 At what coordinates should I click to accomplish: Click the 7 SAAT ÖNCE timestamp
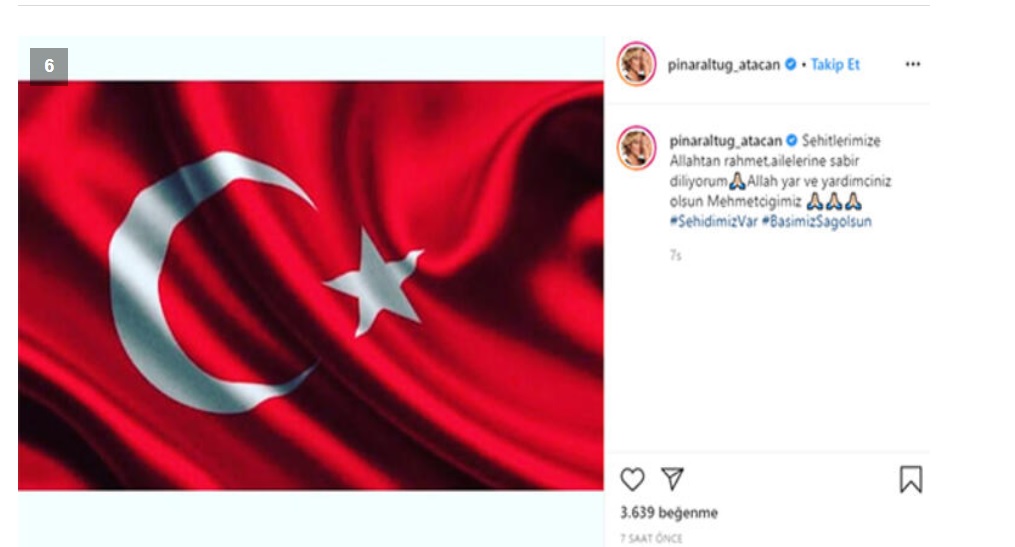(651, 539)
